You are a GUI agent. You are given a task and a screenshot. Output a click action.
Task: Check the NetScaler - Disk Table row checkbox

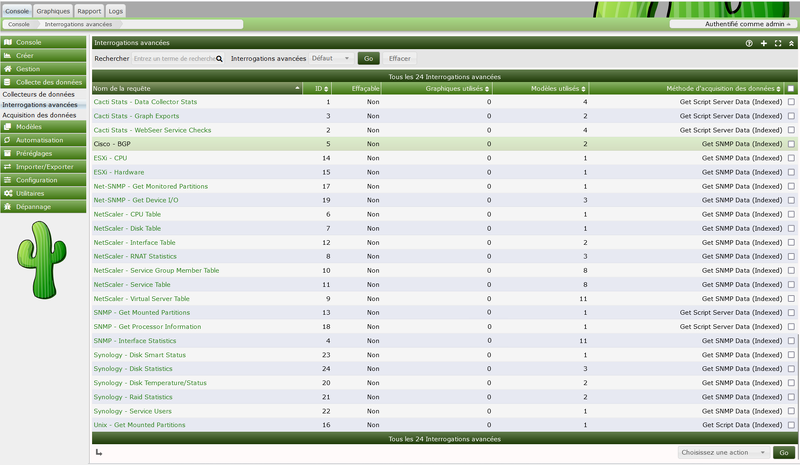click(791, 228)
